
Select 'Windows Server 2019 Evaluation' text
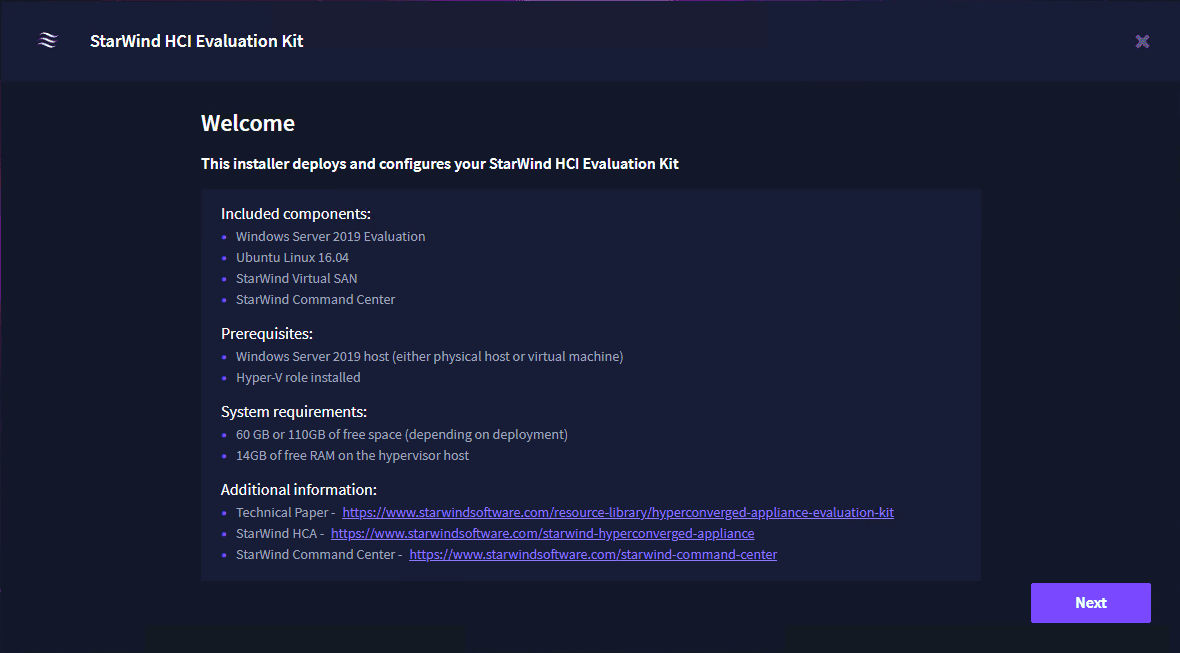[330, 236]
